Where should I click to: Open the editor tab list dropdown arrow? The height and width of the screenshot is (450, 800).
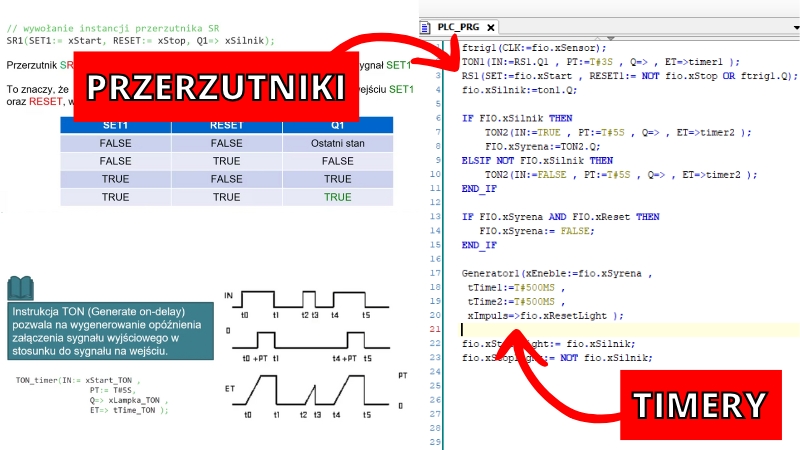(796, 28)
